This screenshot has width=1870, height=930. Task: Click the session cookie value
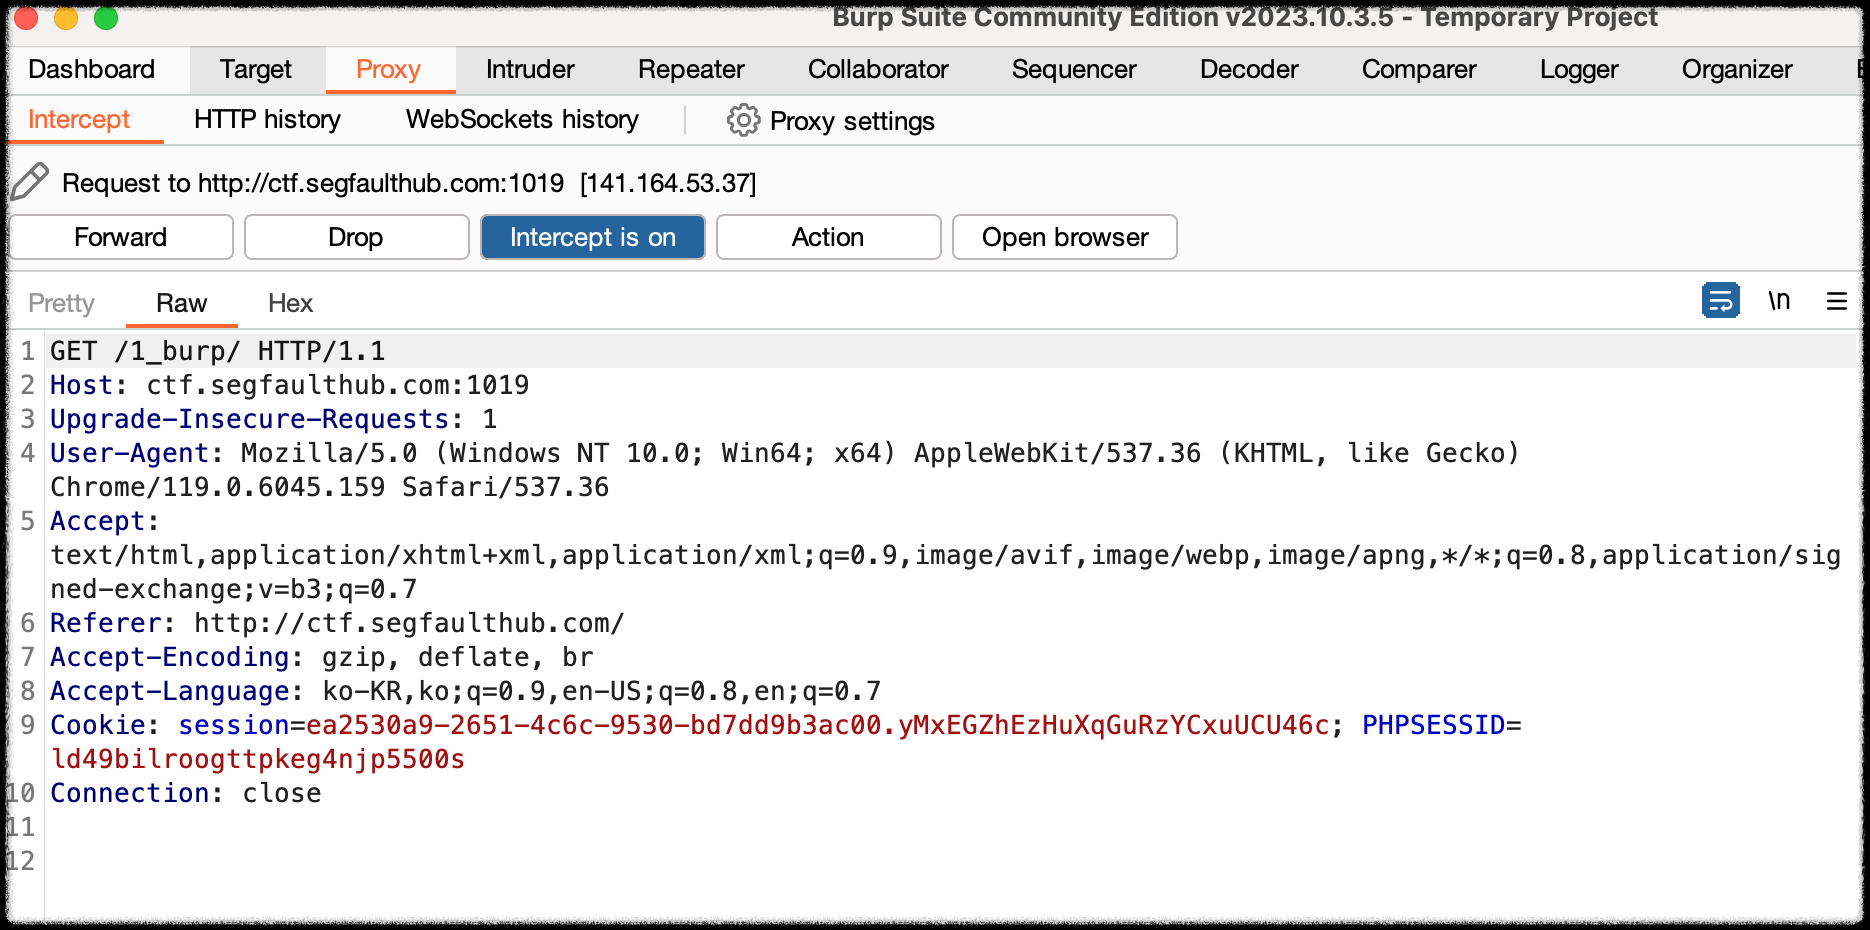tap(818, 725)
